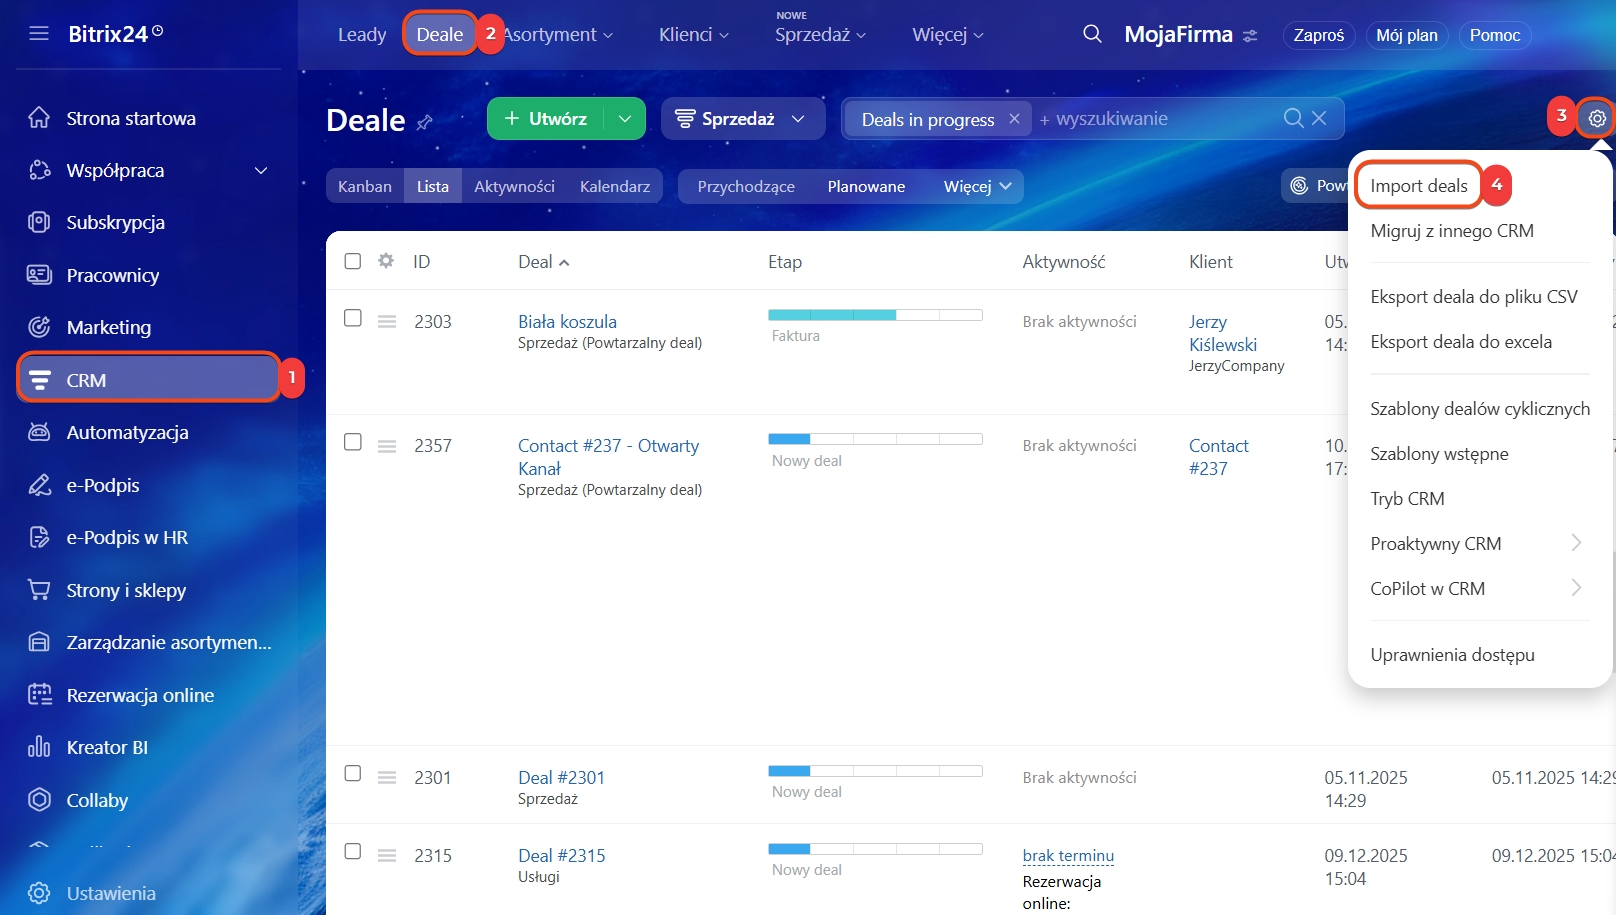Remove the Deals in progress filter chip

[x=1014, y=119]
